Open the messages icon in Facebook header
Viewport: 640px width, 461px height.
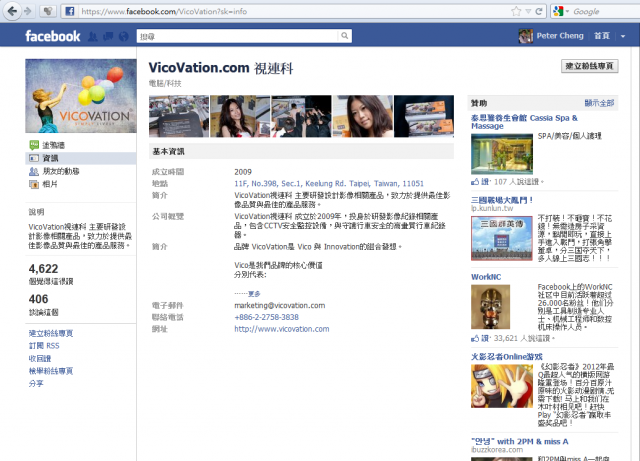click(x=108, y=36)
